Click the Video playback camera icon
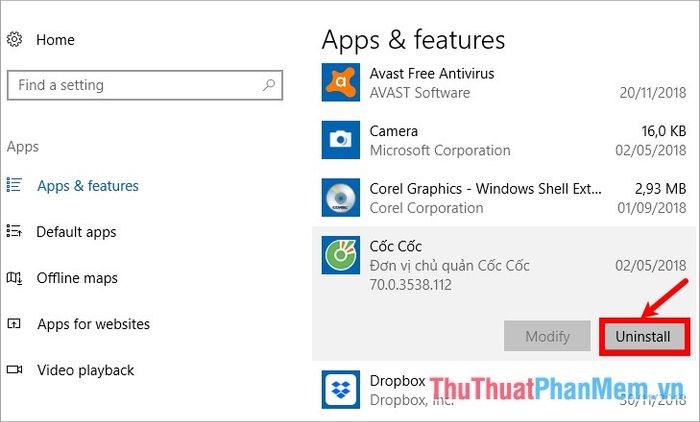700x422 pixels. [x=14, y=370]
